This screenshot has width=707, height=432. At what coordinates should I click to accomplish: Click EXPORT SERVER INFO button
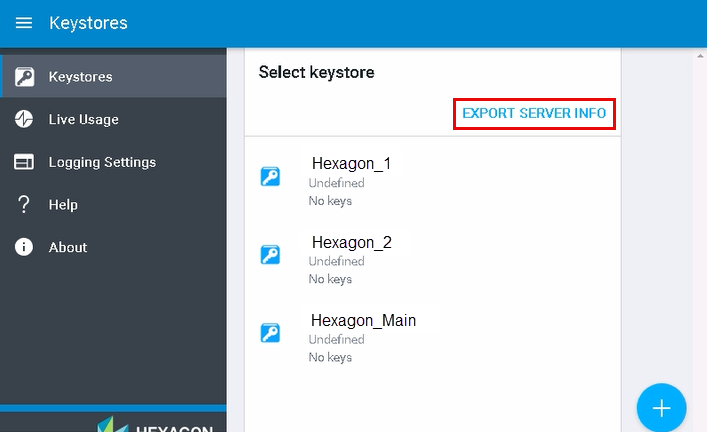coord(534,114)
